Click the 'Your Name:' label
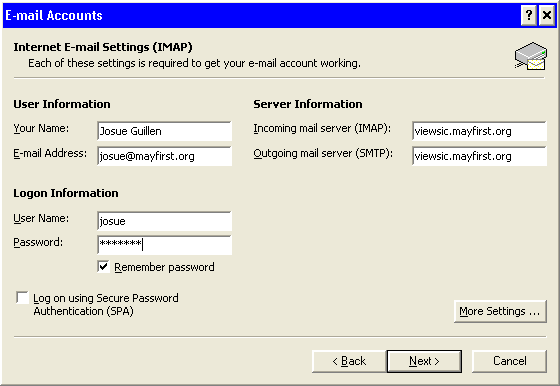 point(41,128)
